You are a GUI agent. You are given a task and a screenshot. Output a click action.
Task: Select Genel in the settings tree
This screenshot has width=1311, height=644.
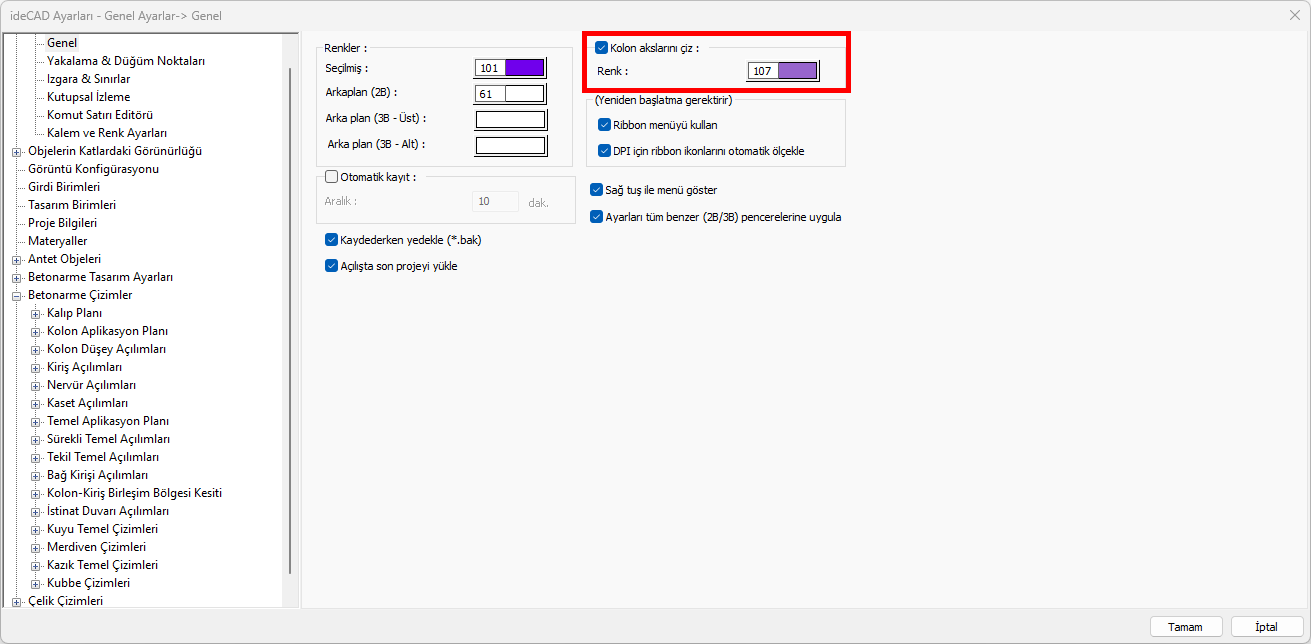pos(62,43)
